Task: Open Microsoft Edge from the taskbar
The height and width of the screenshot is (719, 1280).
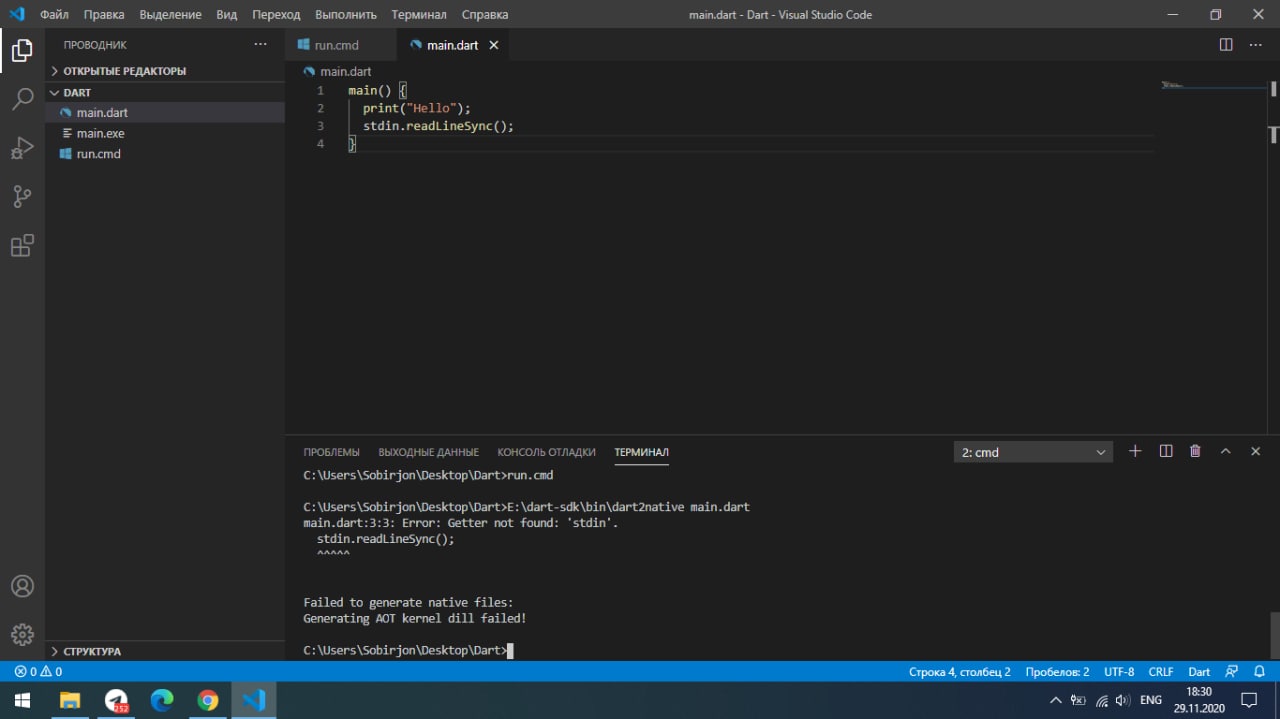Action: point(162,700)
